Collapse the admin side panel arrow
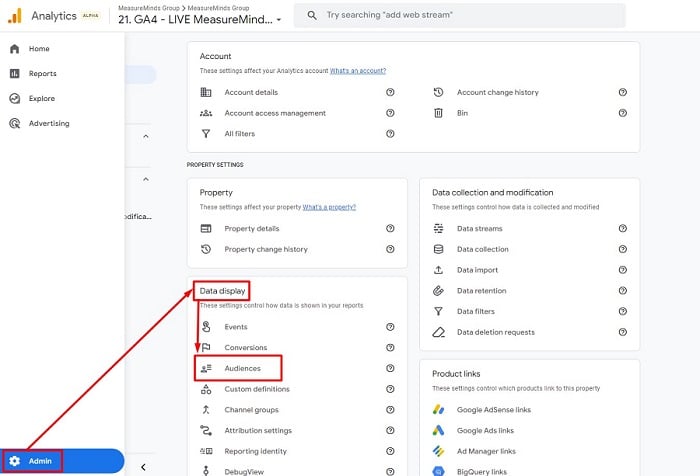The width and height of the screenshot is (700, 476). pyautogui.click(x=143, y=467)
